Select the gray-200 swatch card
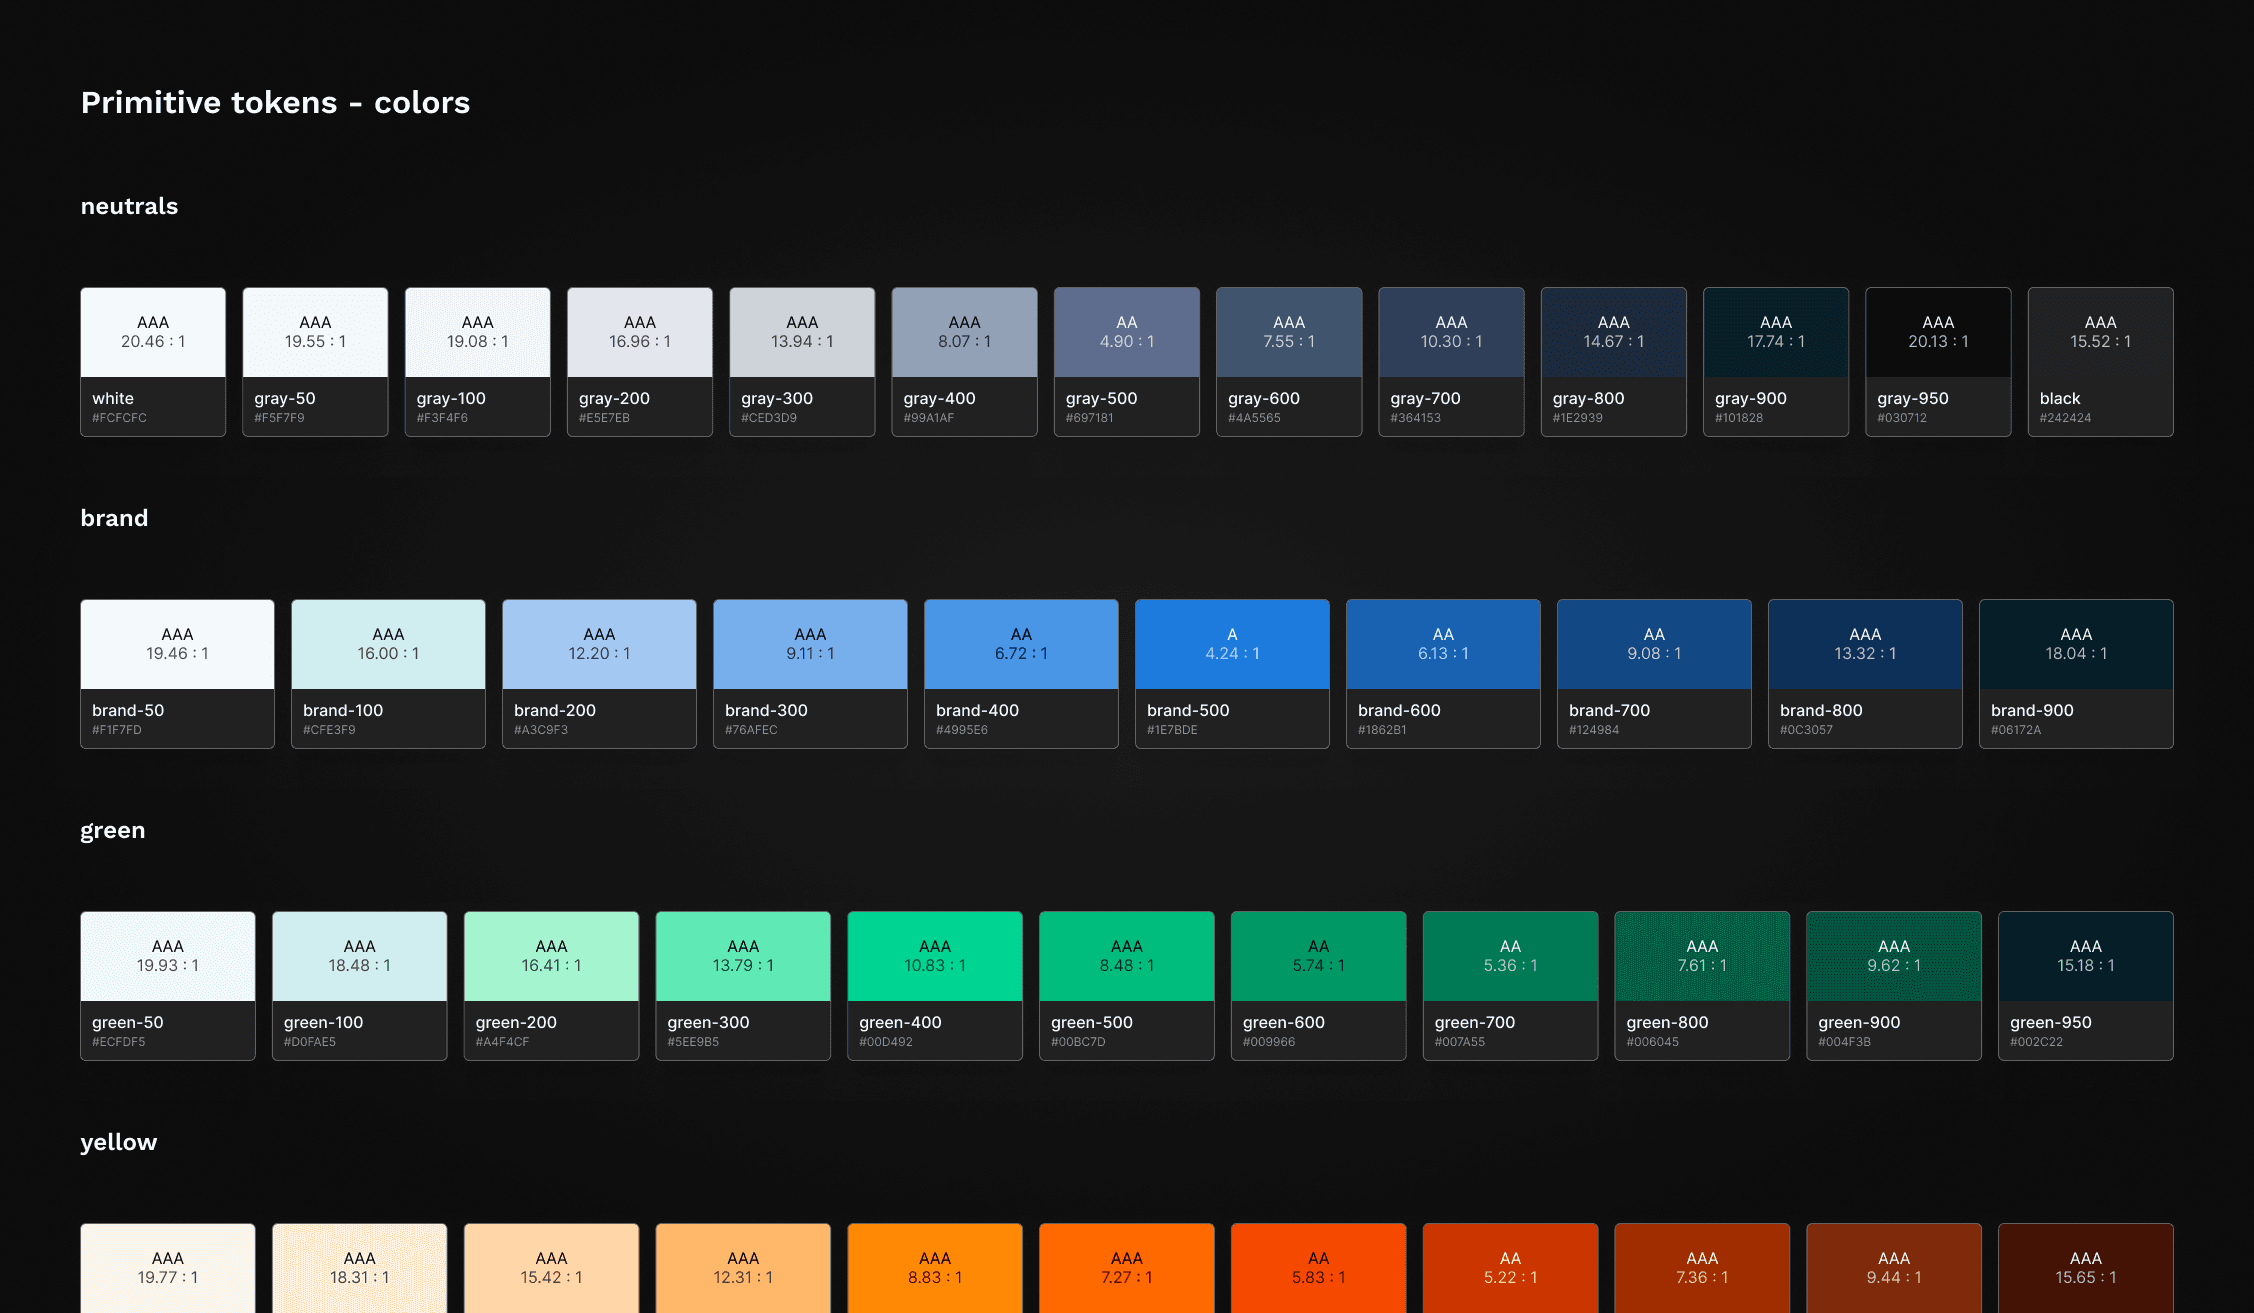This screenshot has width=2254, height=1313. coord(639,361)
